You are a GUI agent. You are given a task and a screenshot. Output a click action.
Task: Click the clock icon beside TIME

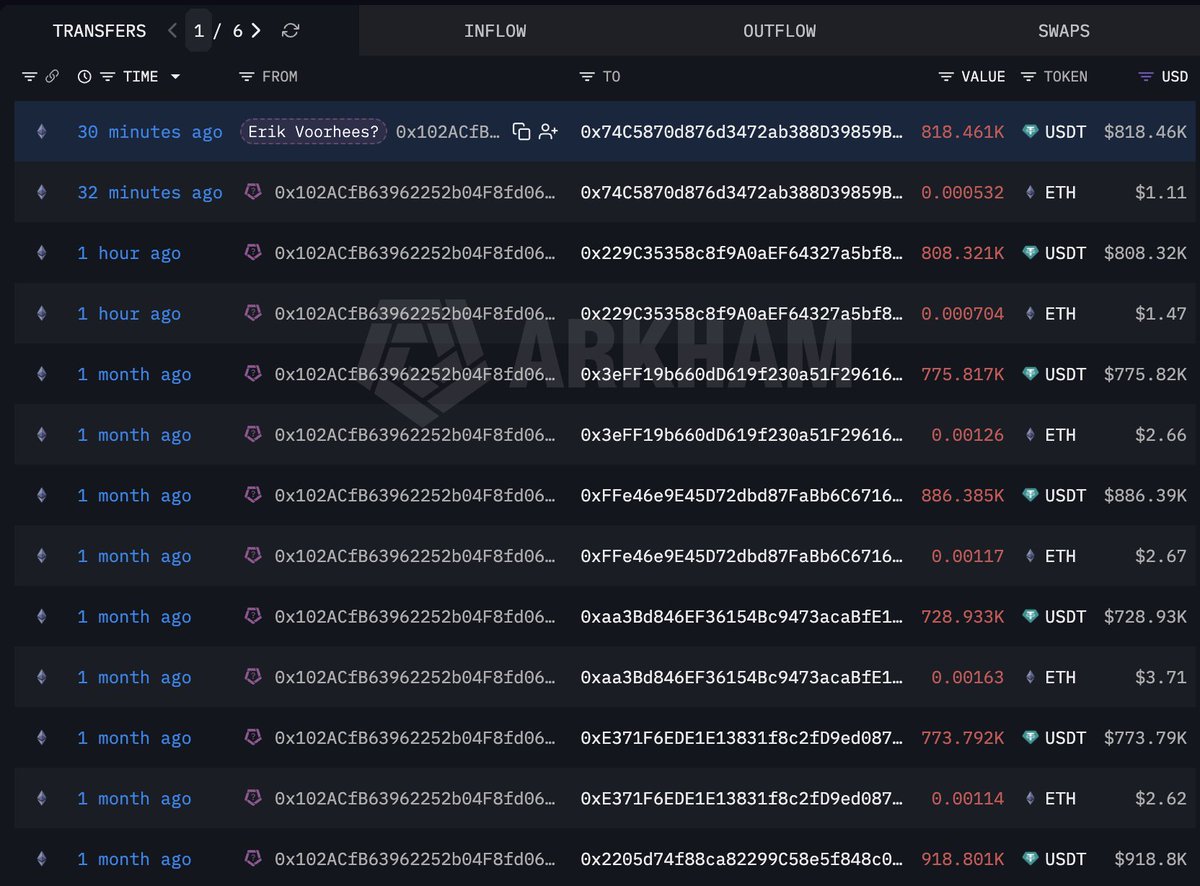84,77
